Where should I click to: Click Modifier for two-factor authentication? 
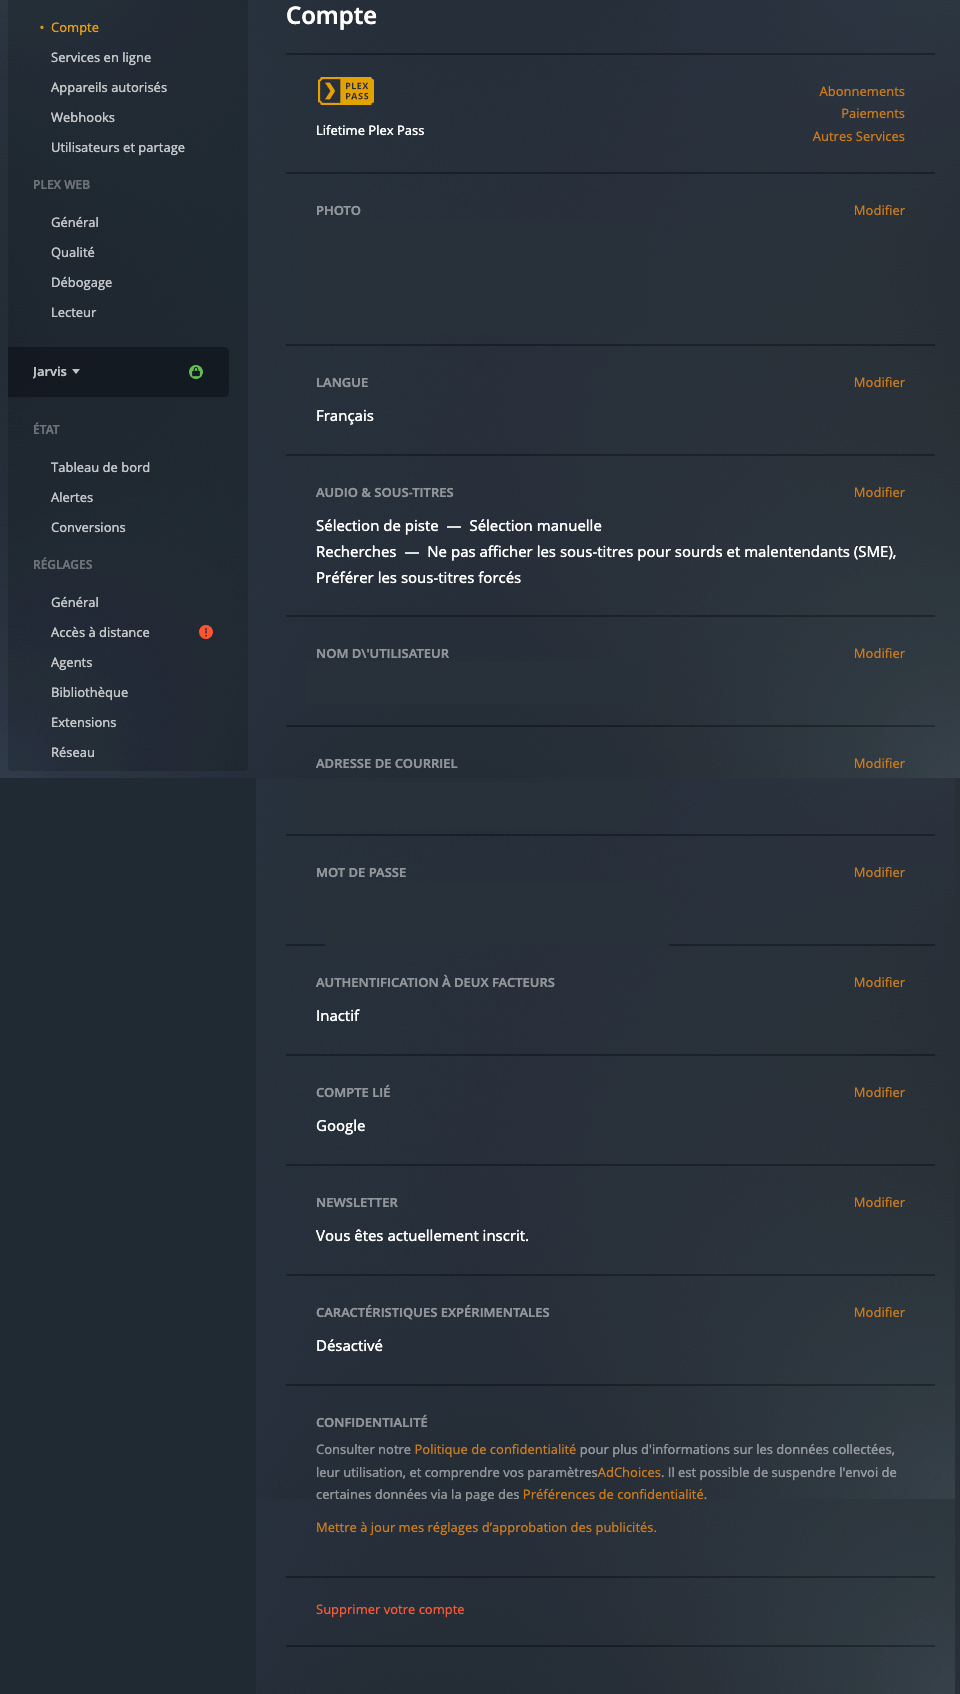click(x=879, y=982)
